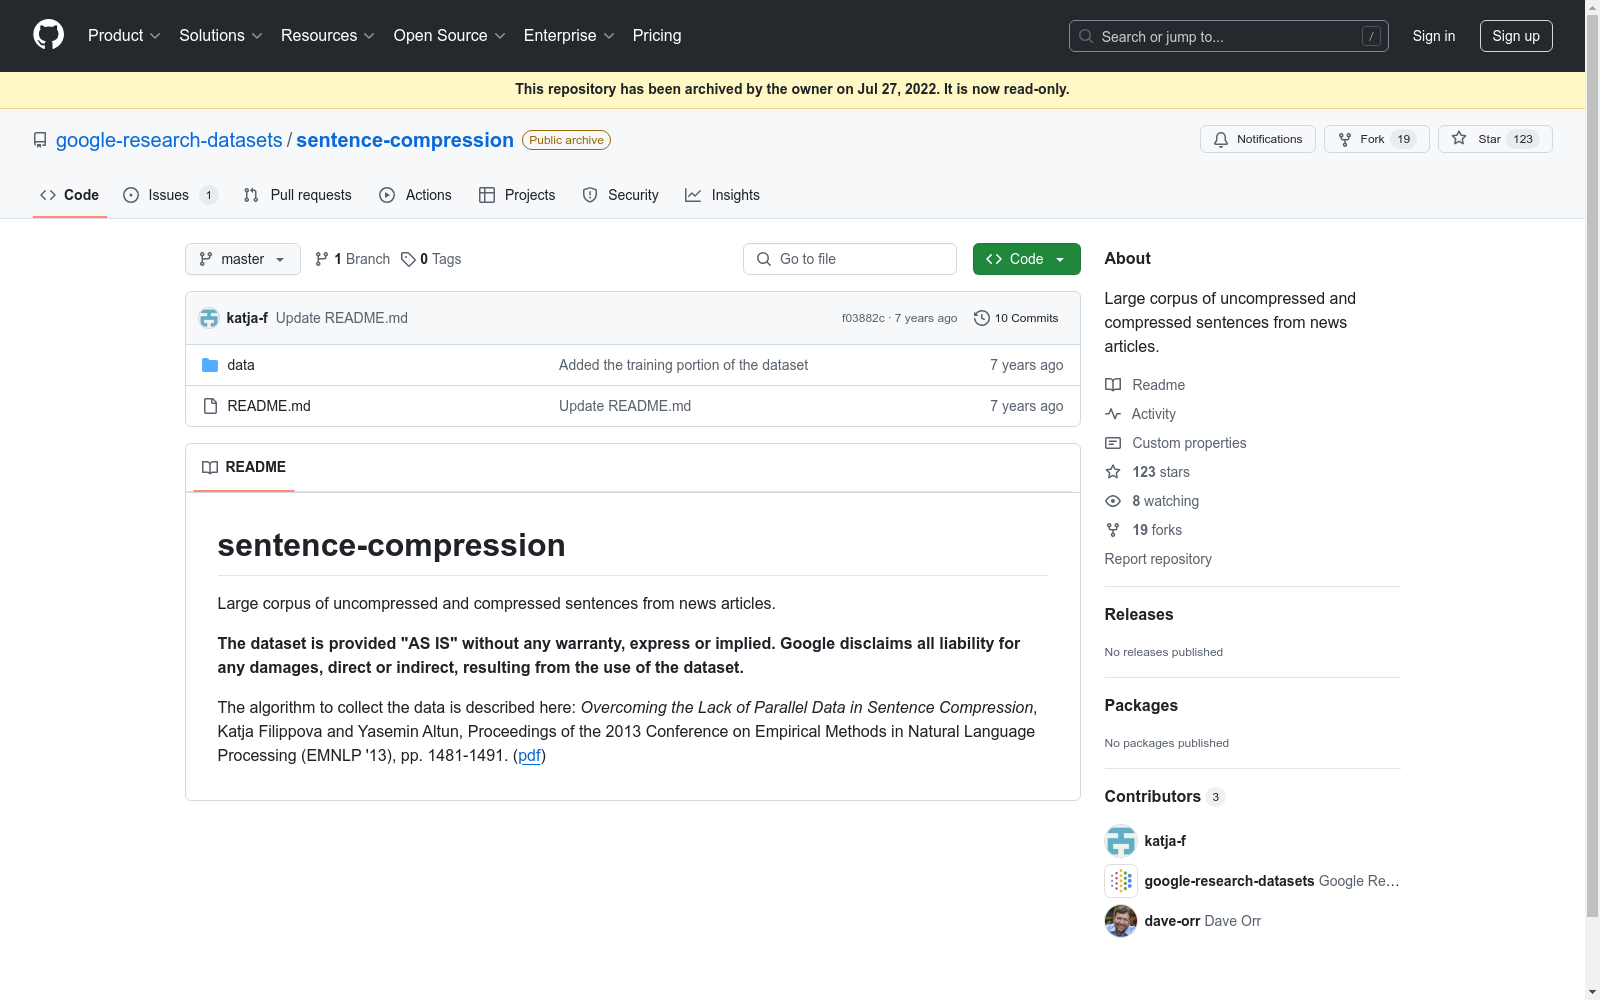Open the 'Update README.md' latest commit message
This screenshot has width=1600, height=1000.
342,318
